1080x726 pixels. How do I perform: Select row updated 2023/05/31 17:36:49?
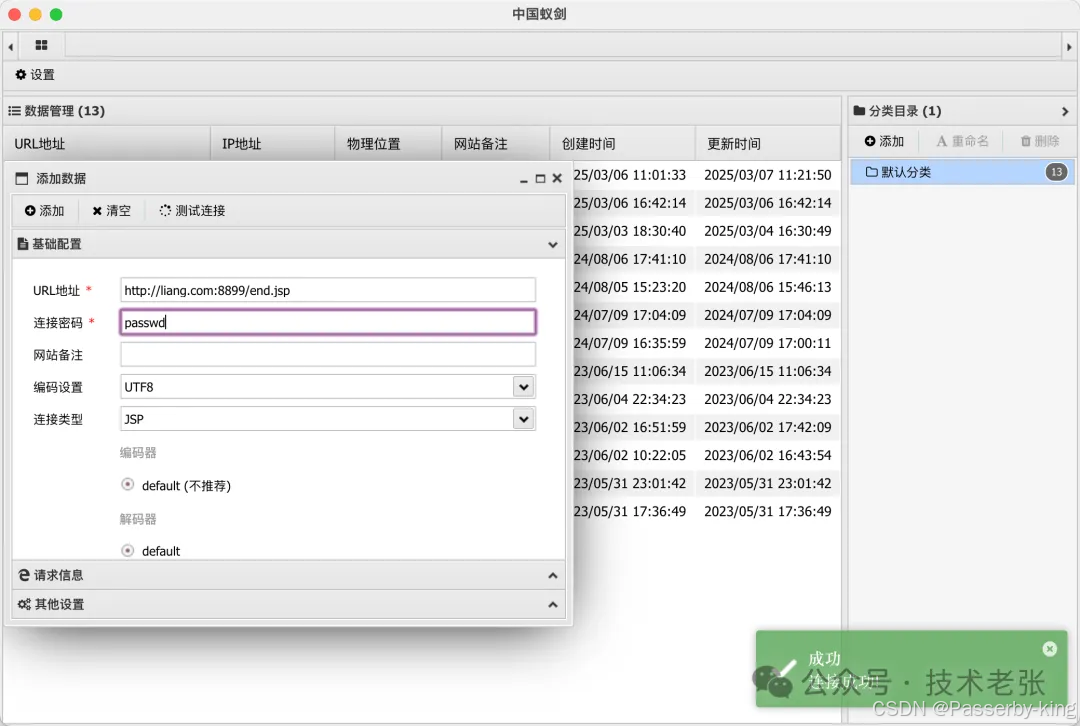[x=767, y=512]
